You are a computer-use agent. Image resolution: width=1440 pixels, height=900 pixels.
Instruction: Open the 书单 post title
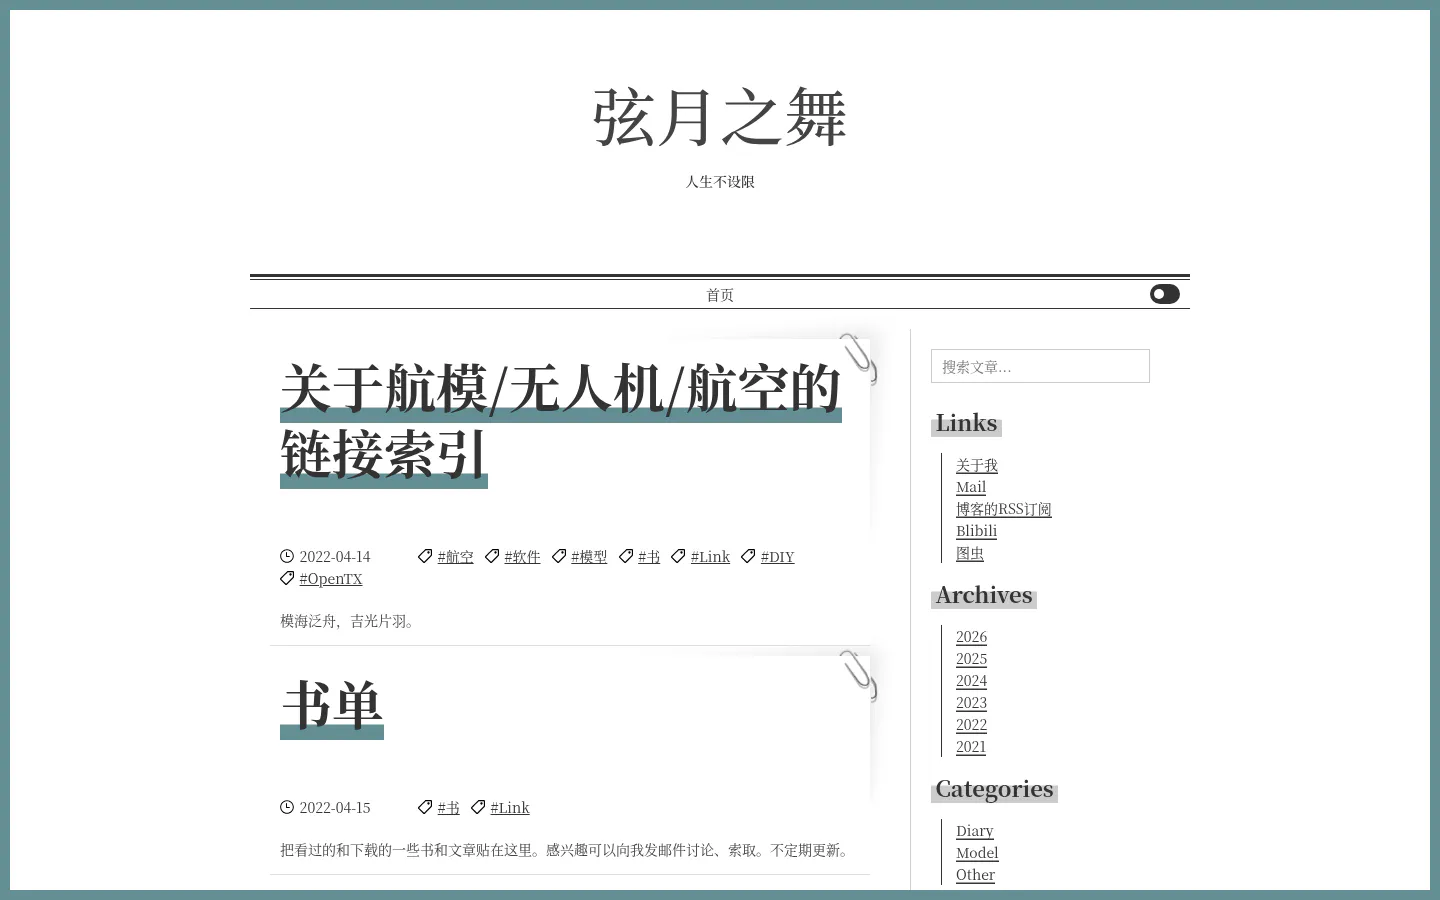332,706
